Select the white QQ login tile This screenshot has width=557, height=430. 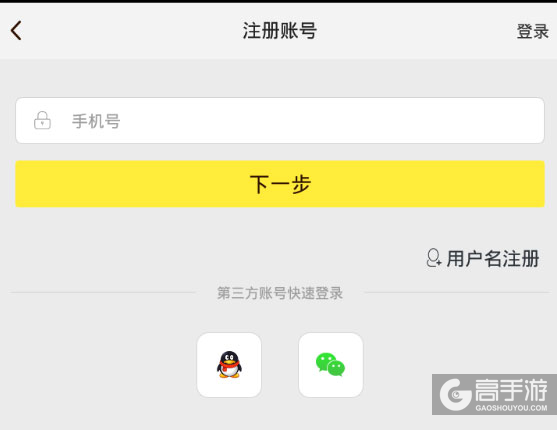point(229,365)
